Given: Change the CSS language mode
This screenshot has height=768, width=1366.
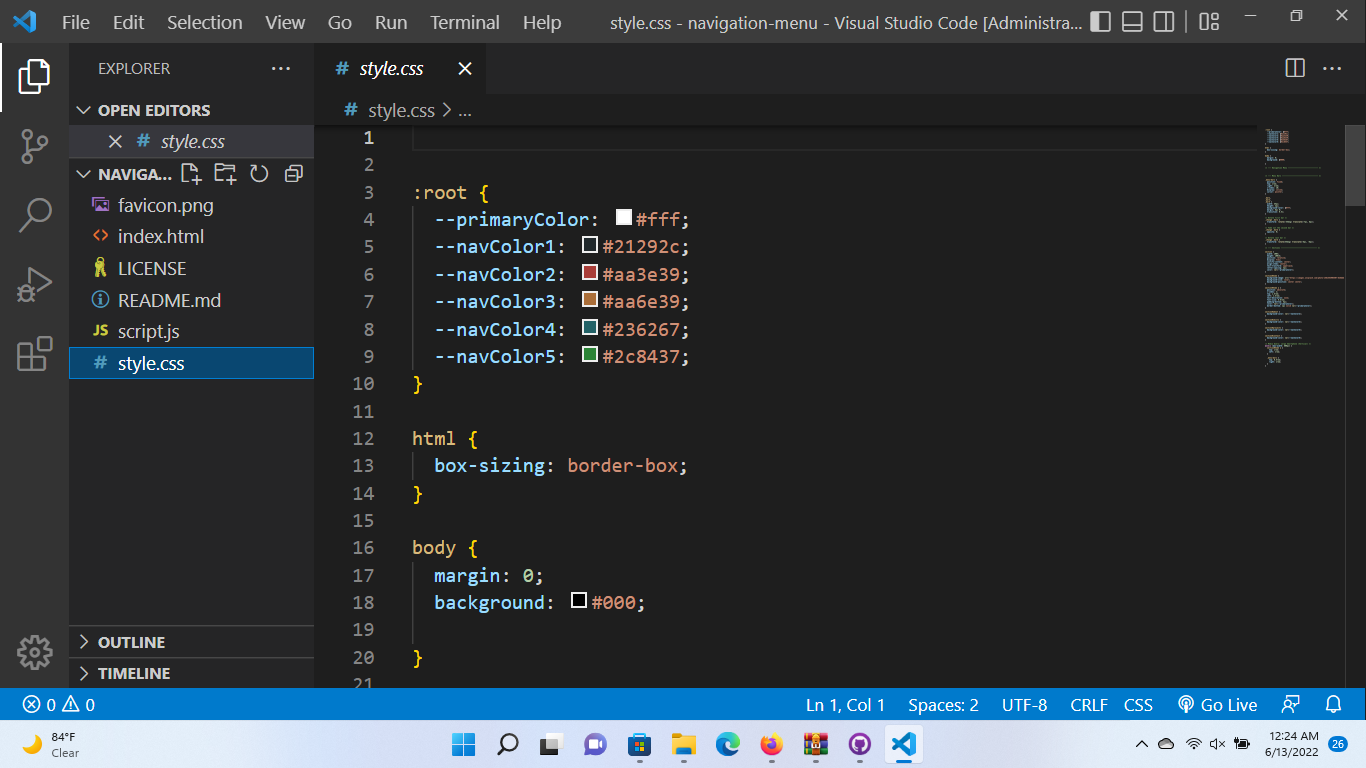Looking at the screenshot, I should click(1138, 704).
